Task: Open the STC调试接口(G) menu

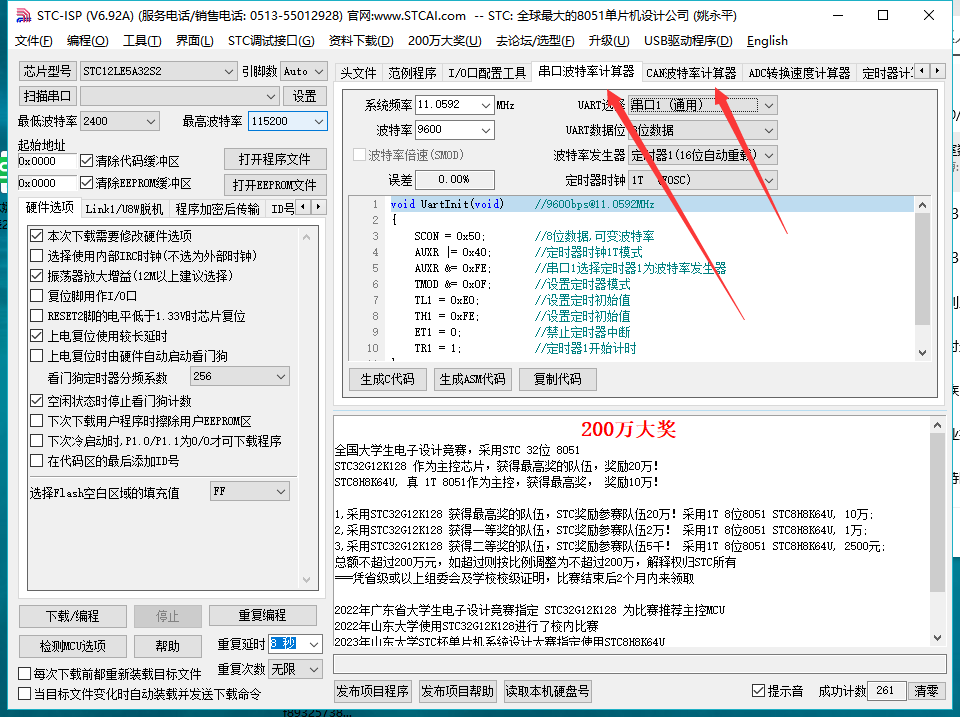Action: [271, 41]
